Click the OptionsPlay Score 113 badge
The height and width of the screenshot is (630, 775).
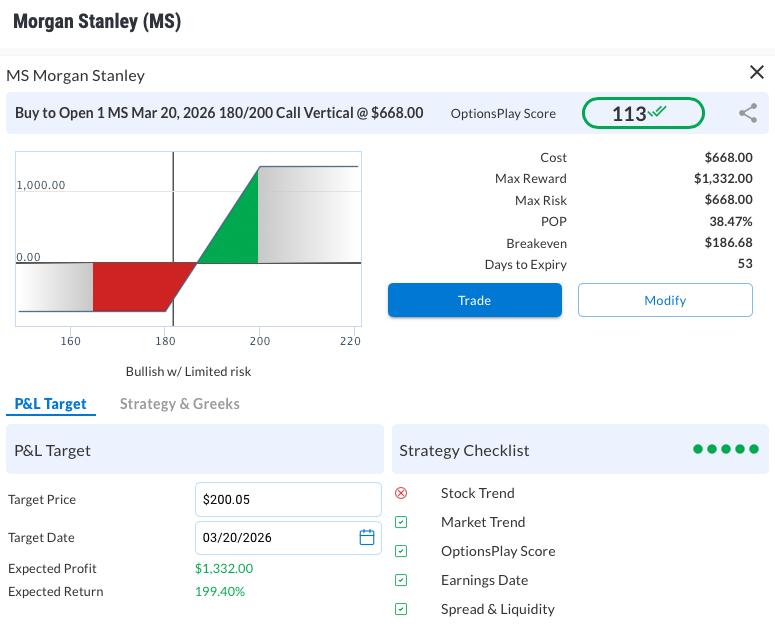coord(643,113)
